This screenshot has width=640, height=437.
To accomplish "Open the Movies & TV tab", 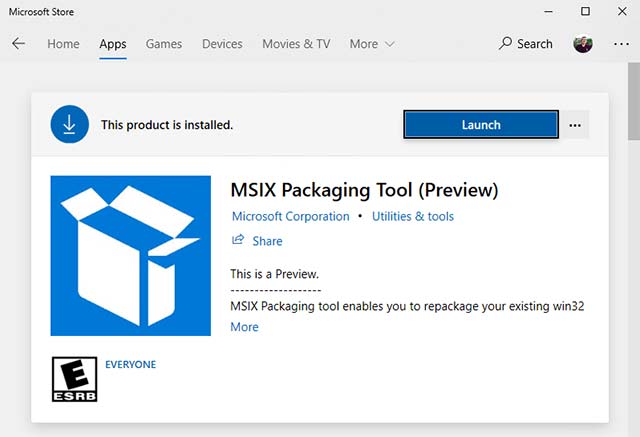I will point(296,44).
